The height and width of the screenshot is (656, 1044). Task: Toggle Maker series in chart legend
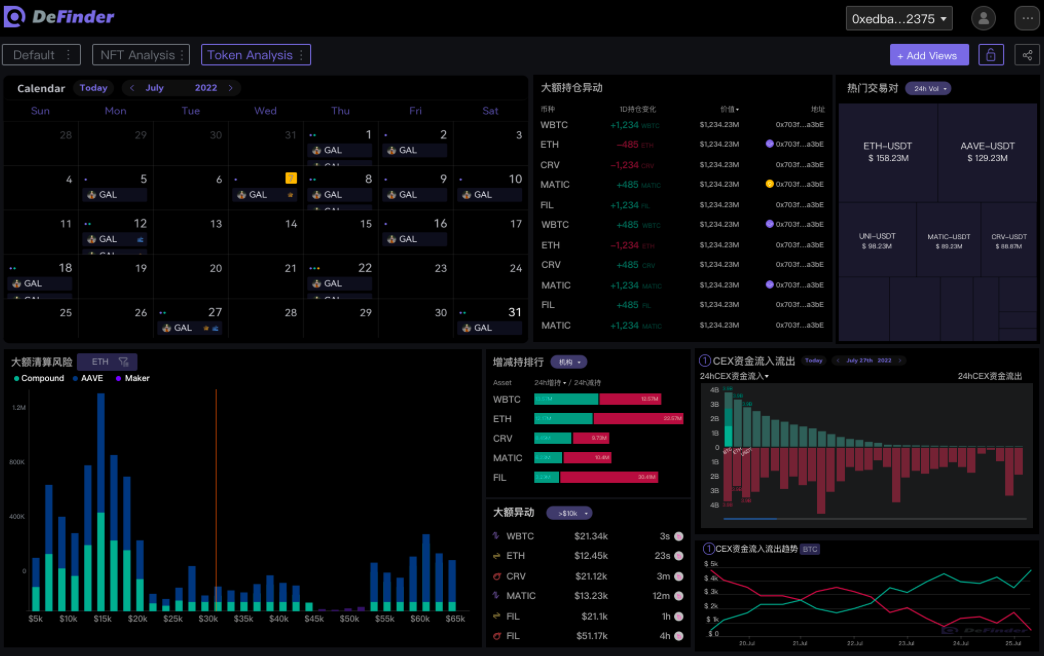click(x=133, y=378)
